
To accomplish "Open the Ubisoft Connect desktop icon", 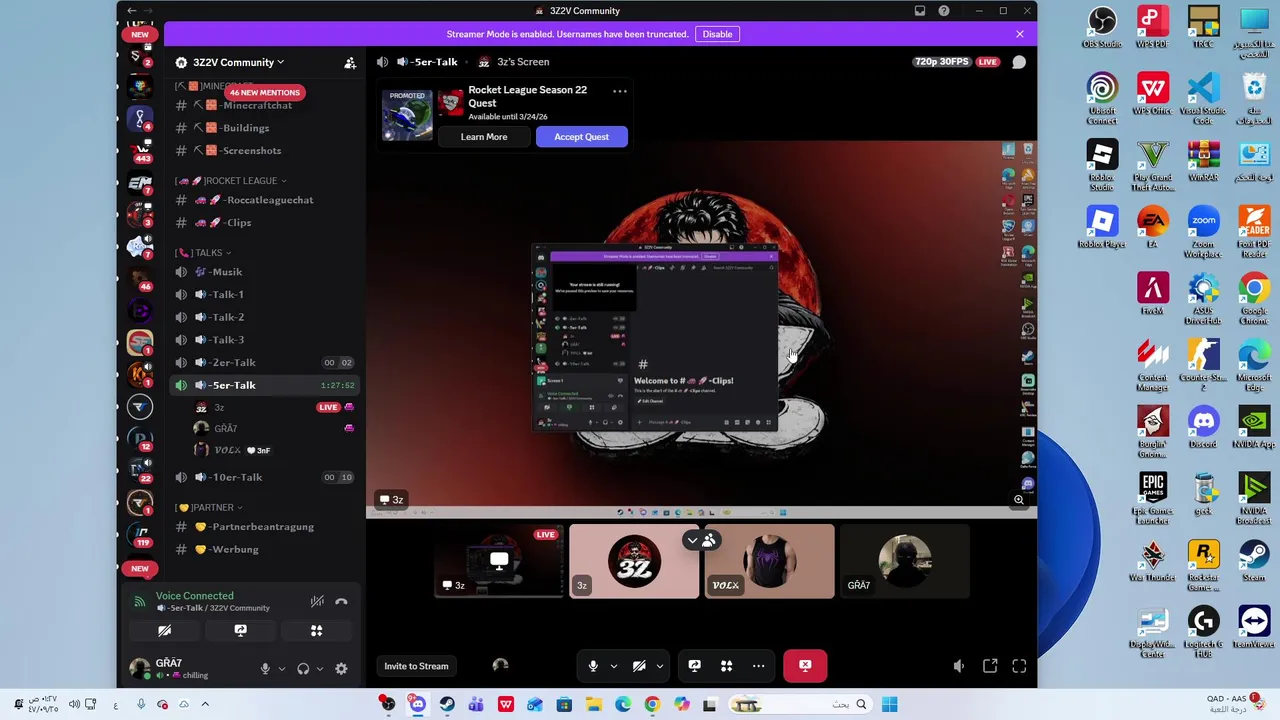I will click(x=1102, y=99).
